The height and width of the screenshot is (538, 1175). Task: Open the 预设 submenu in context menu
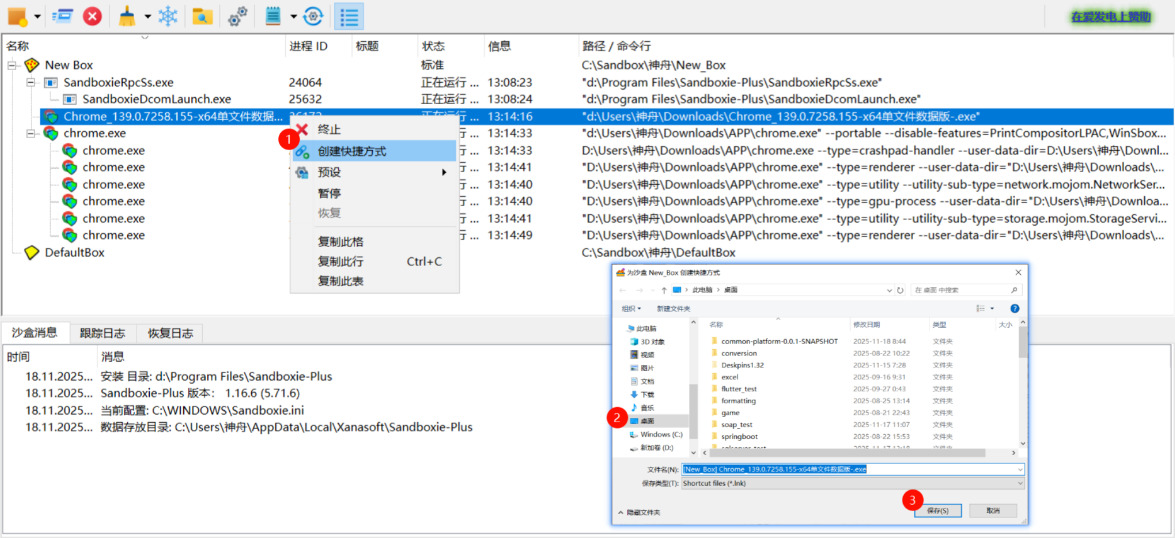tap(375, 172)
